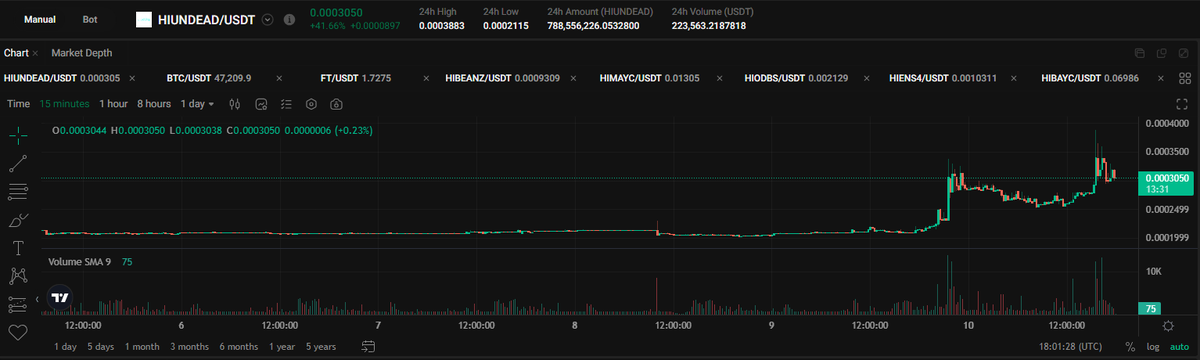The image size is (1200, 360).
Task: Set interval to 15 minutes
Action: pyautogui.click(x=65, y=104)
